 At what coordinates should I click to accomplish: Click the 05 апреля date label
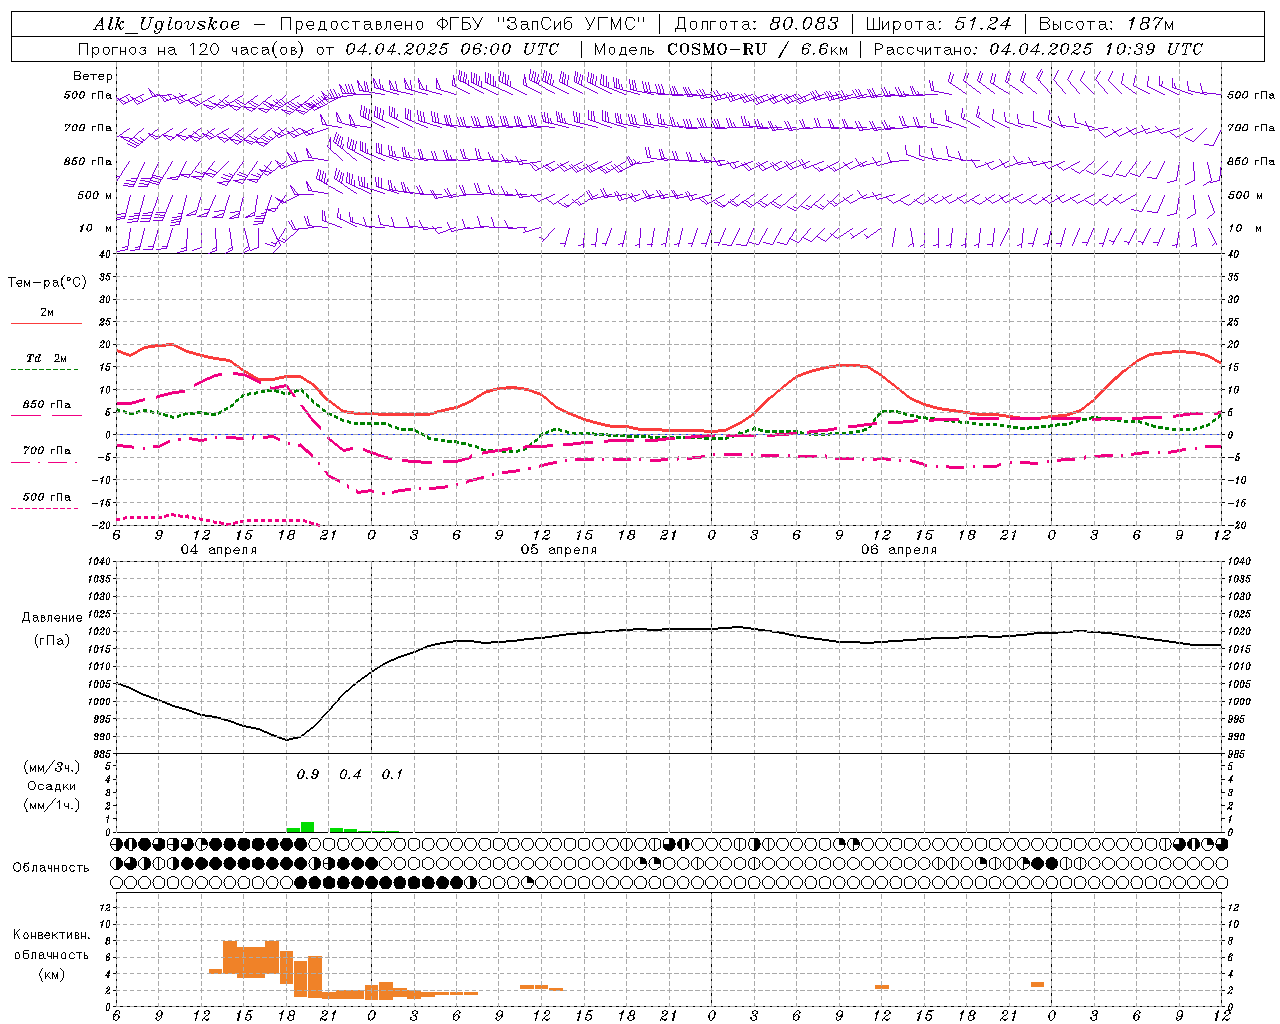[x=558, y=550]
